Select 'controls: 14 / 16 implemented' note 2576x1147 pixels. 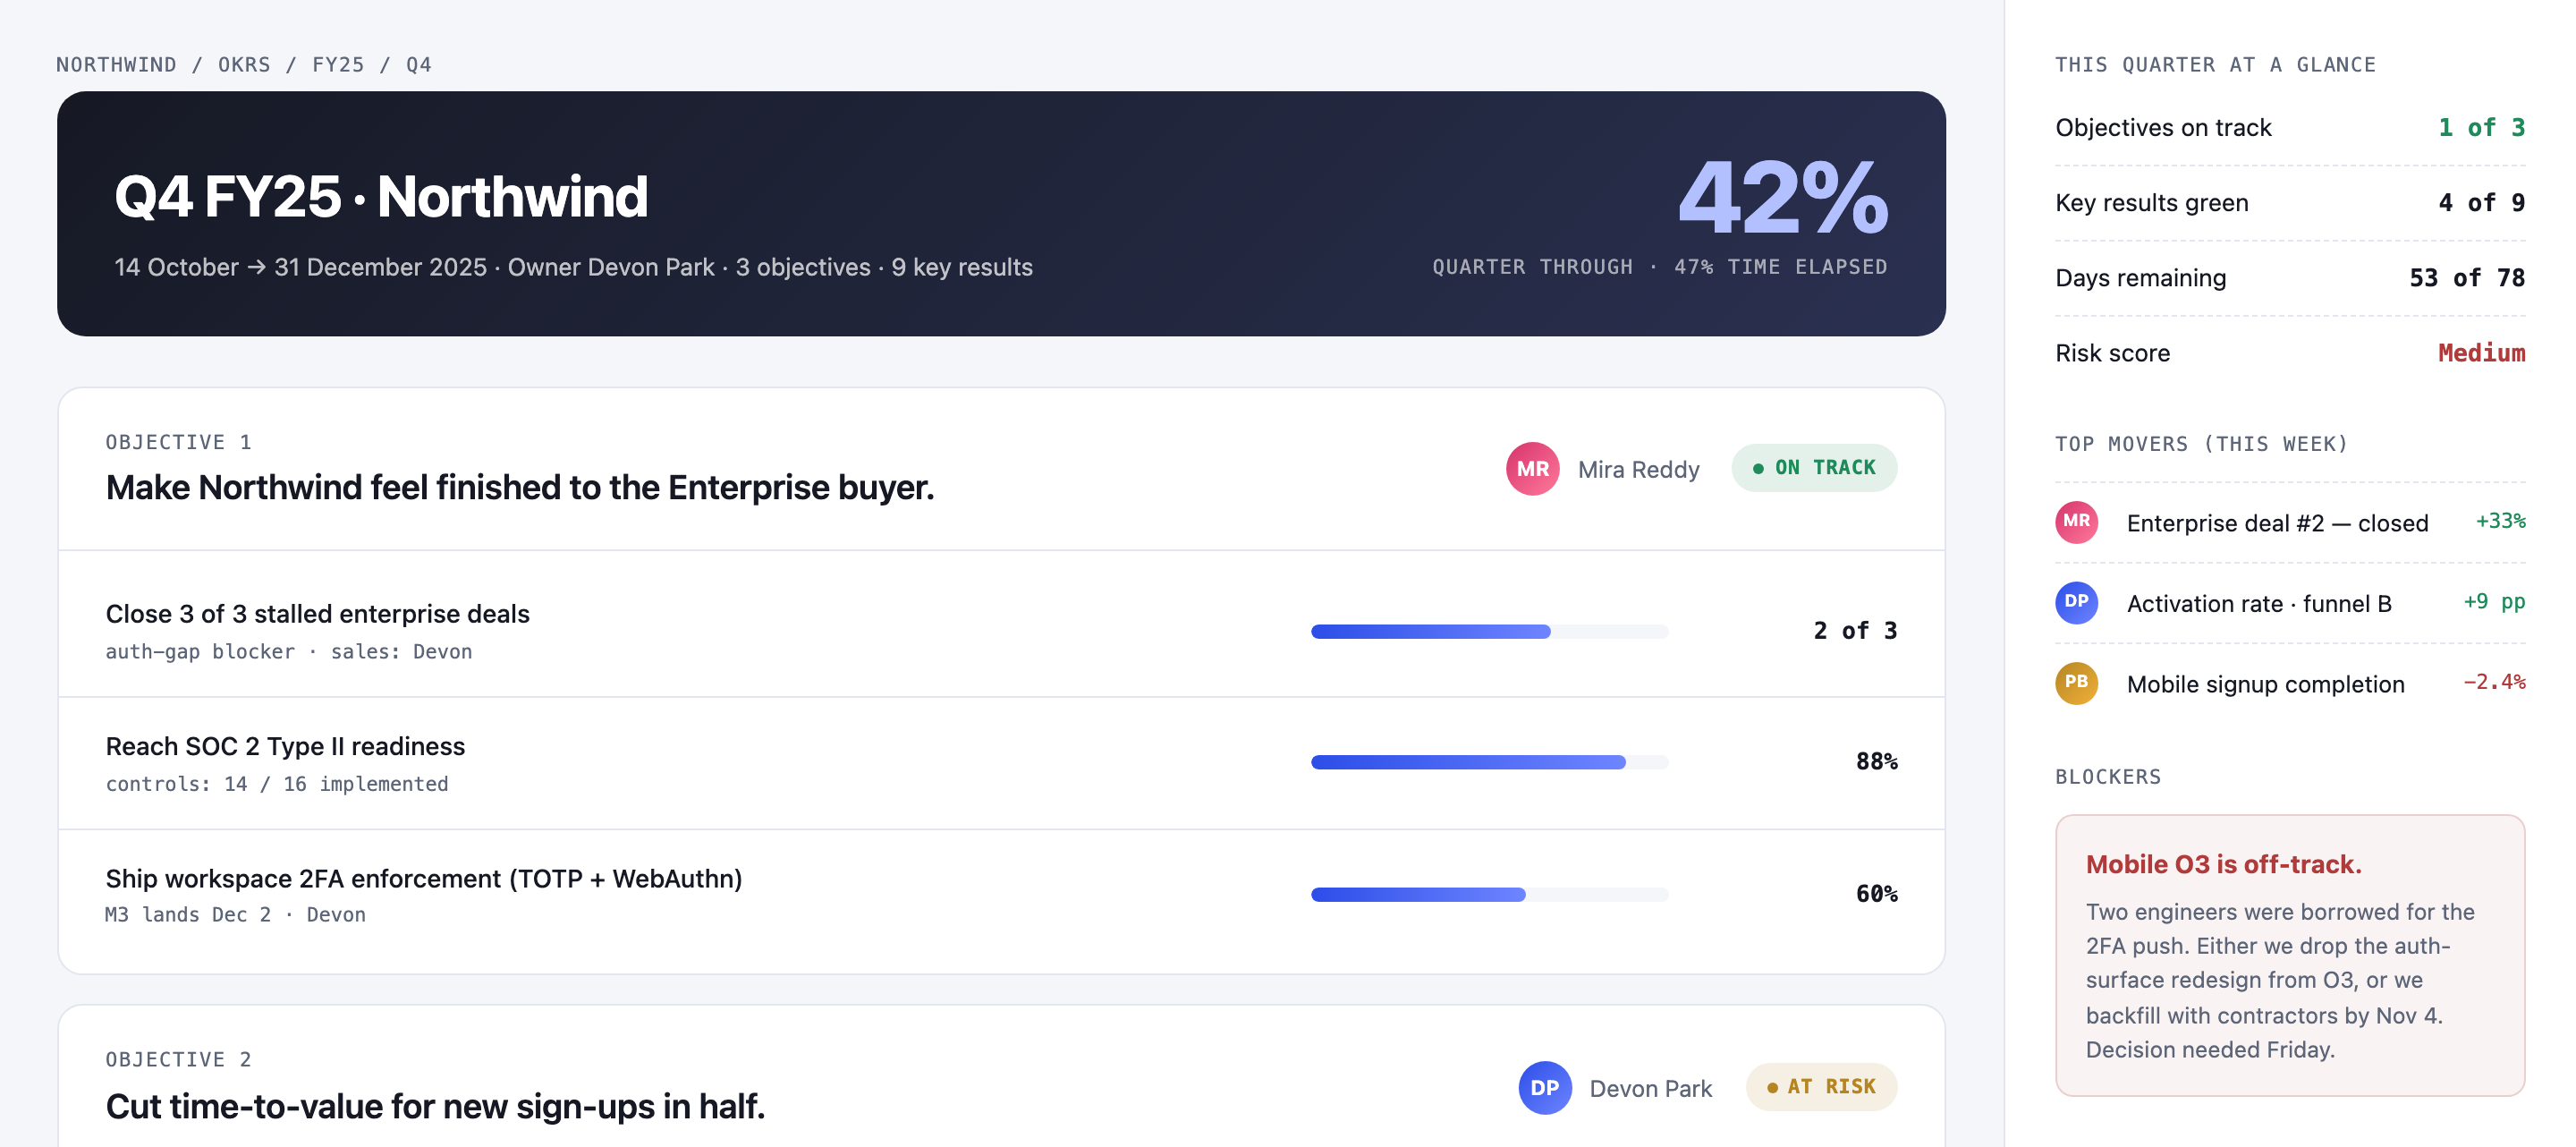277,784
